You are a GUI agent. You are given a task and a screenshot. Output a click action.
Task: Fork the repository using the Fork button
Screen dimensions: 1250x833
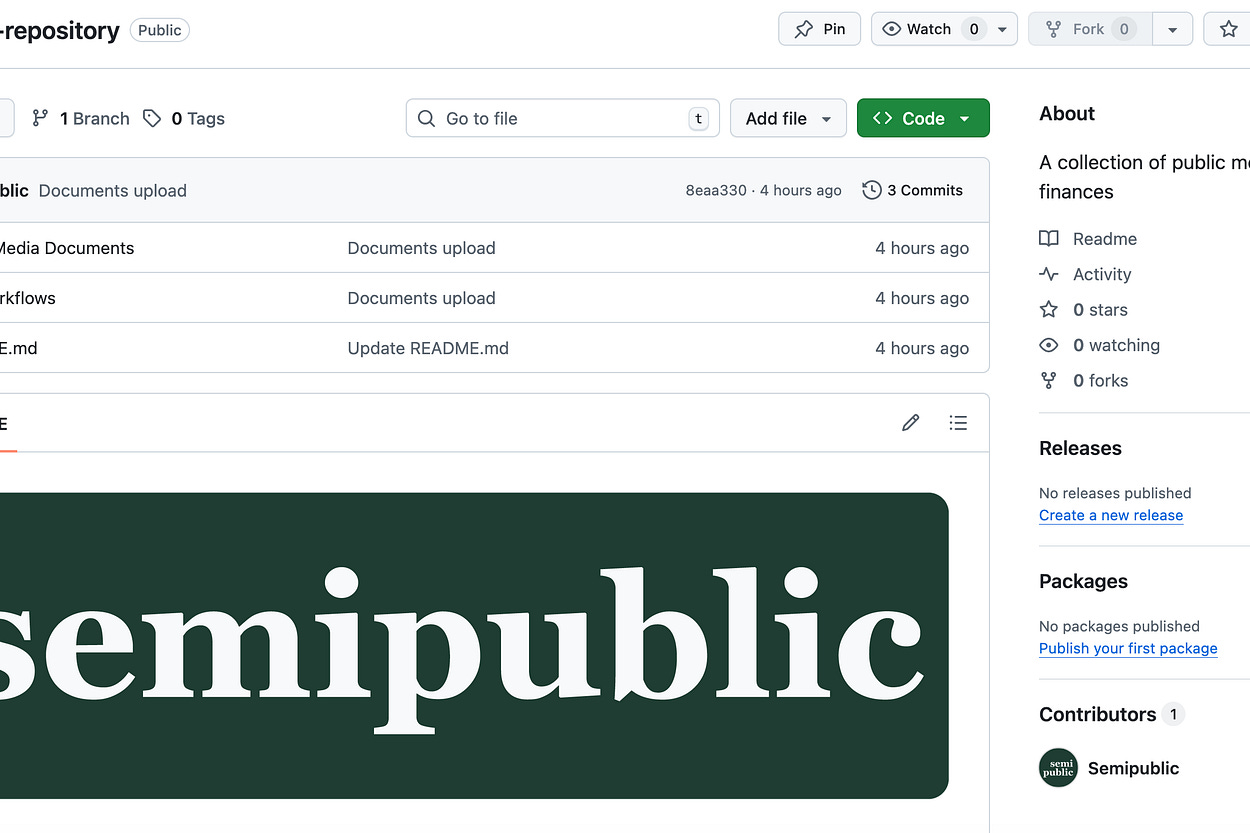point(1090,29)
